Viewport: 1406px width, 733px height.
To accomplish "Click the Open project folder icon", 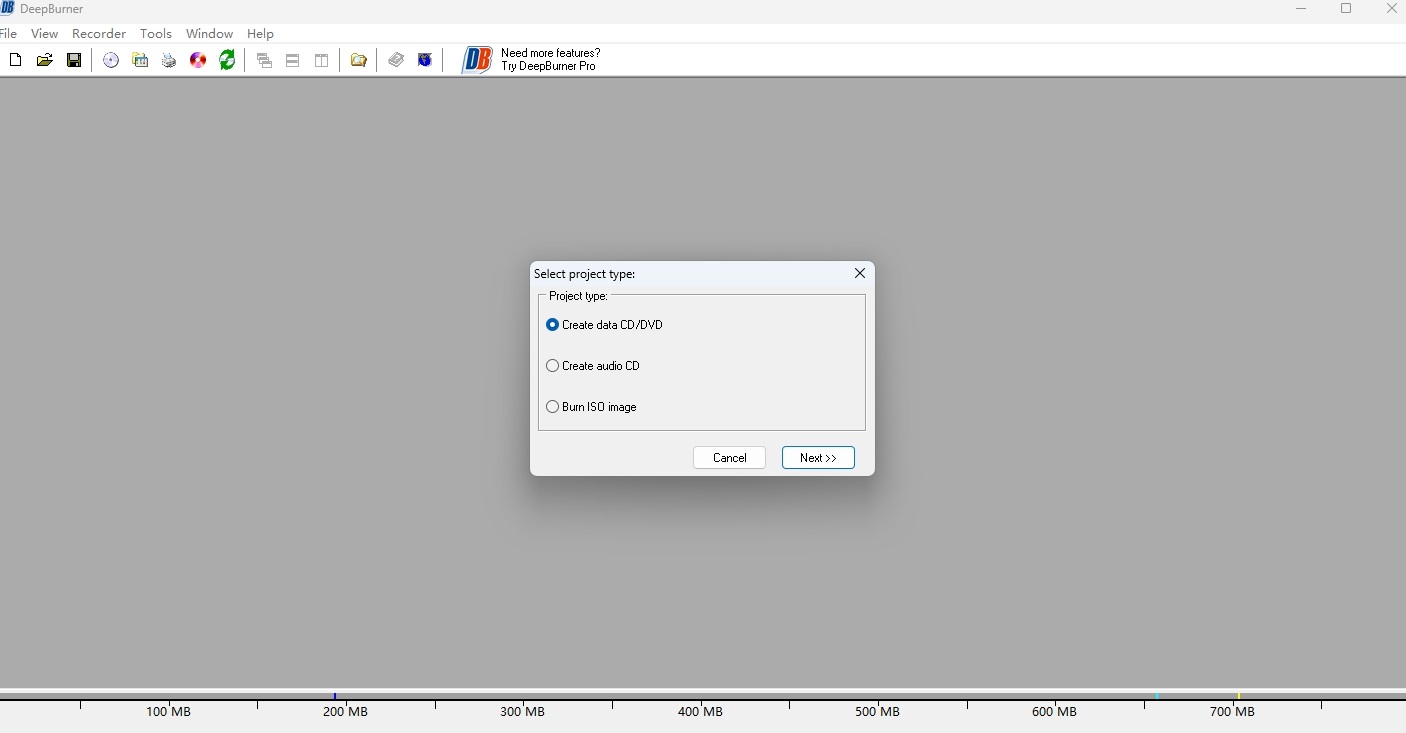I will (44, 60).
